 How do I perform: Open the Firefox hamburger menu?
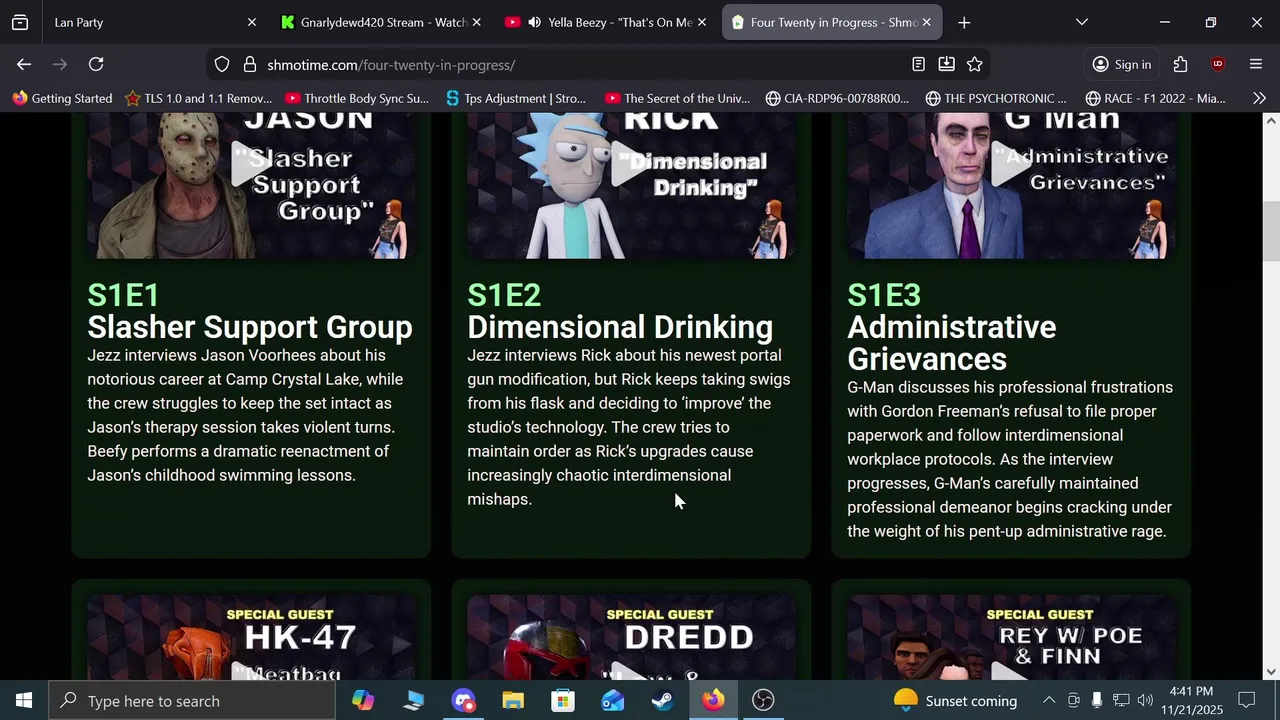1256,64
